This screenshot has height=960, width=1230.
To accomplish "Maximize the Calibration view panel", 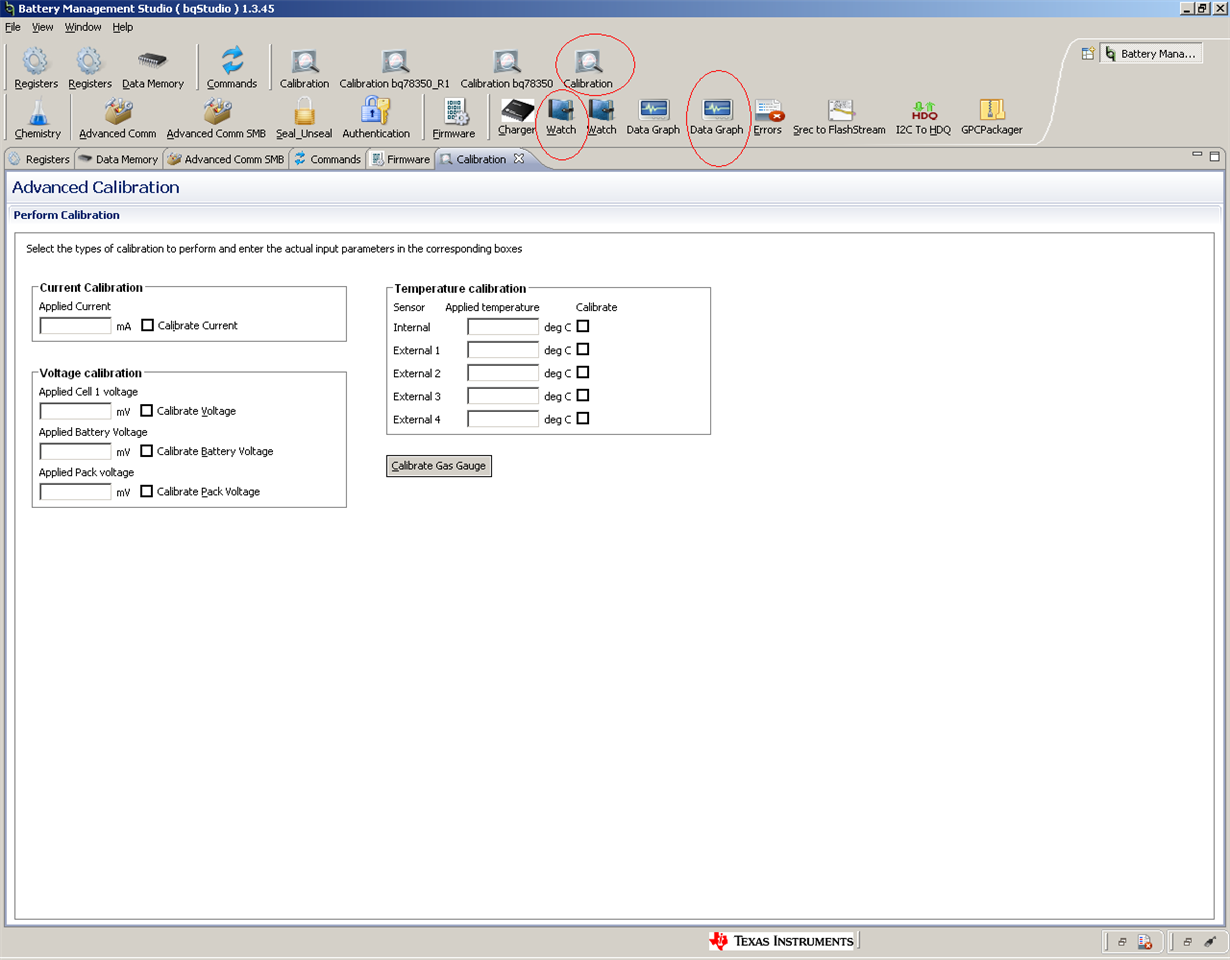I will (x=1214, y=156).
